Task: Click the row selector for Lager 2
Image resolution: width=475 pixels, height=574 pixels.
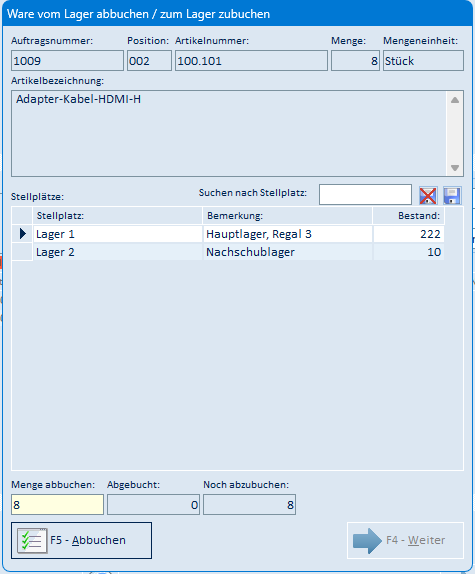Action: [22, 252]
